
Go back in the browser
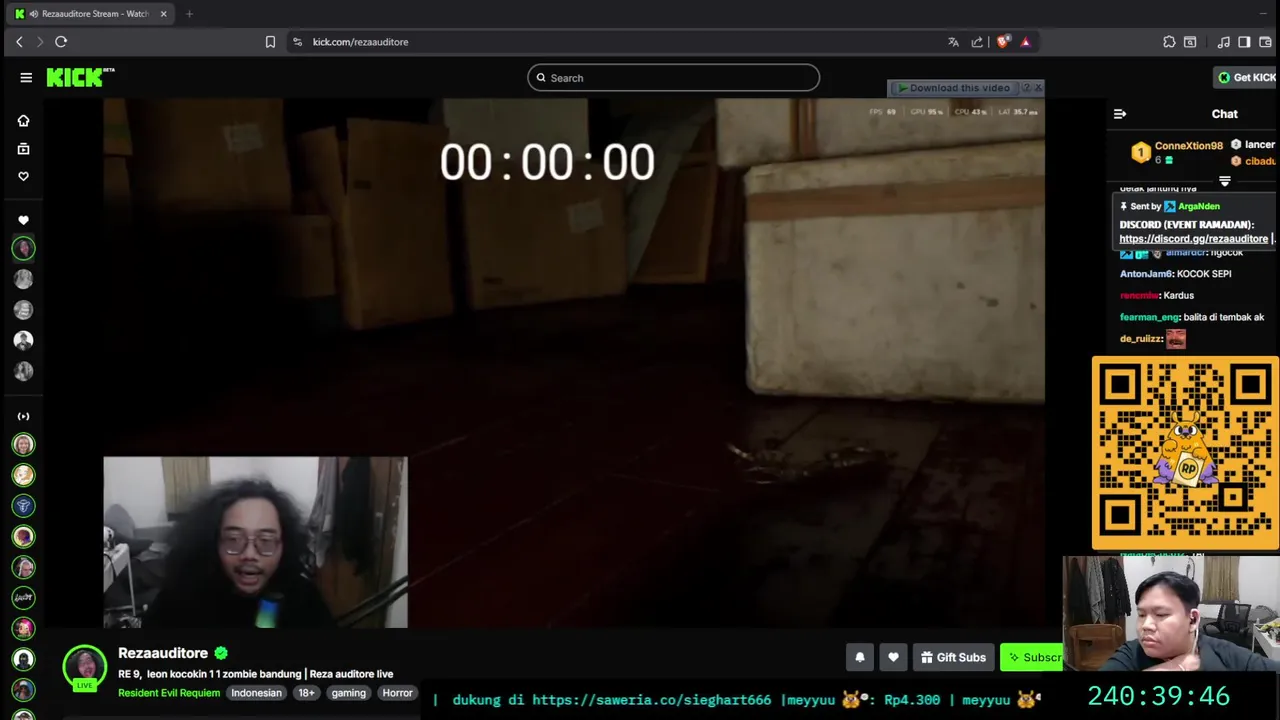click(x=19, y=42)
